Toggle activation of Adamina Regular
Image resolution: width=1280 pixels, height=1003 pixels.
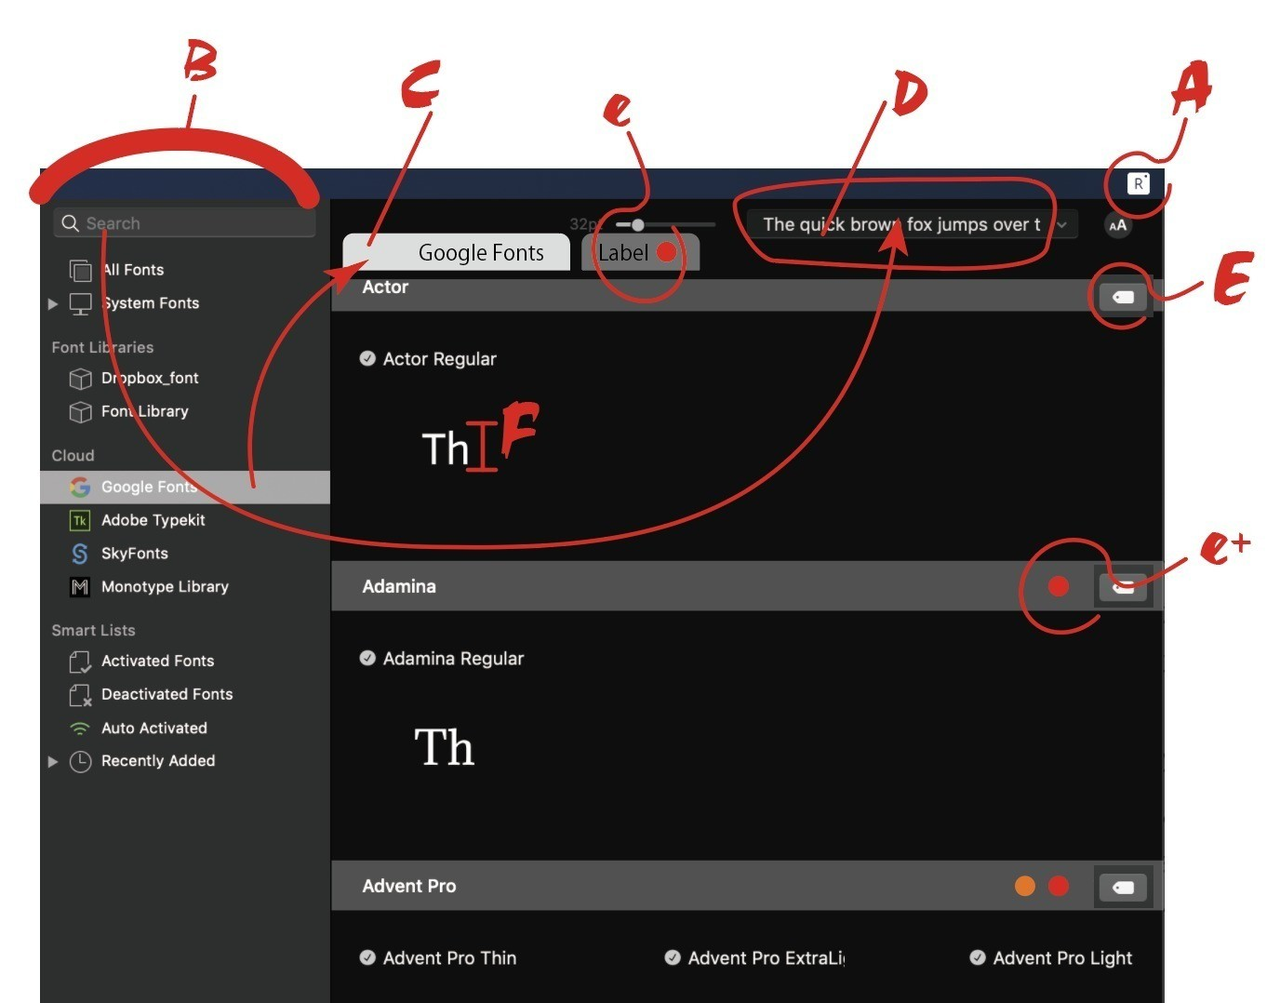pos(368,658)
